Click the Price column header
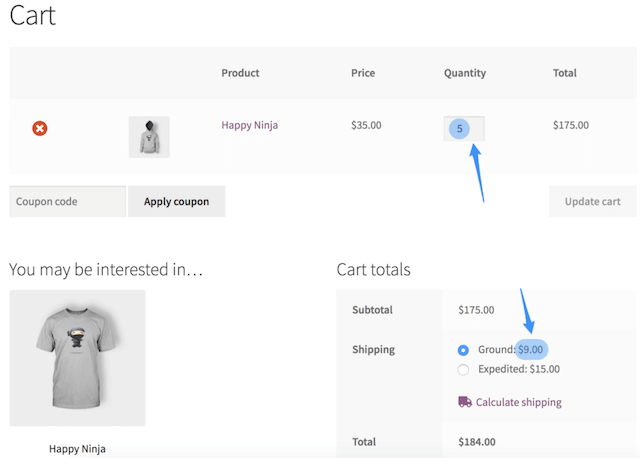This screenshot has height=458, width=640. click(x=363, y=73)
